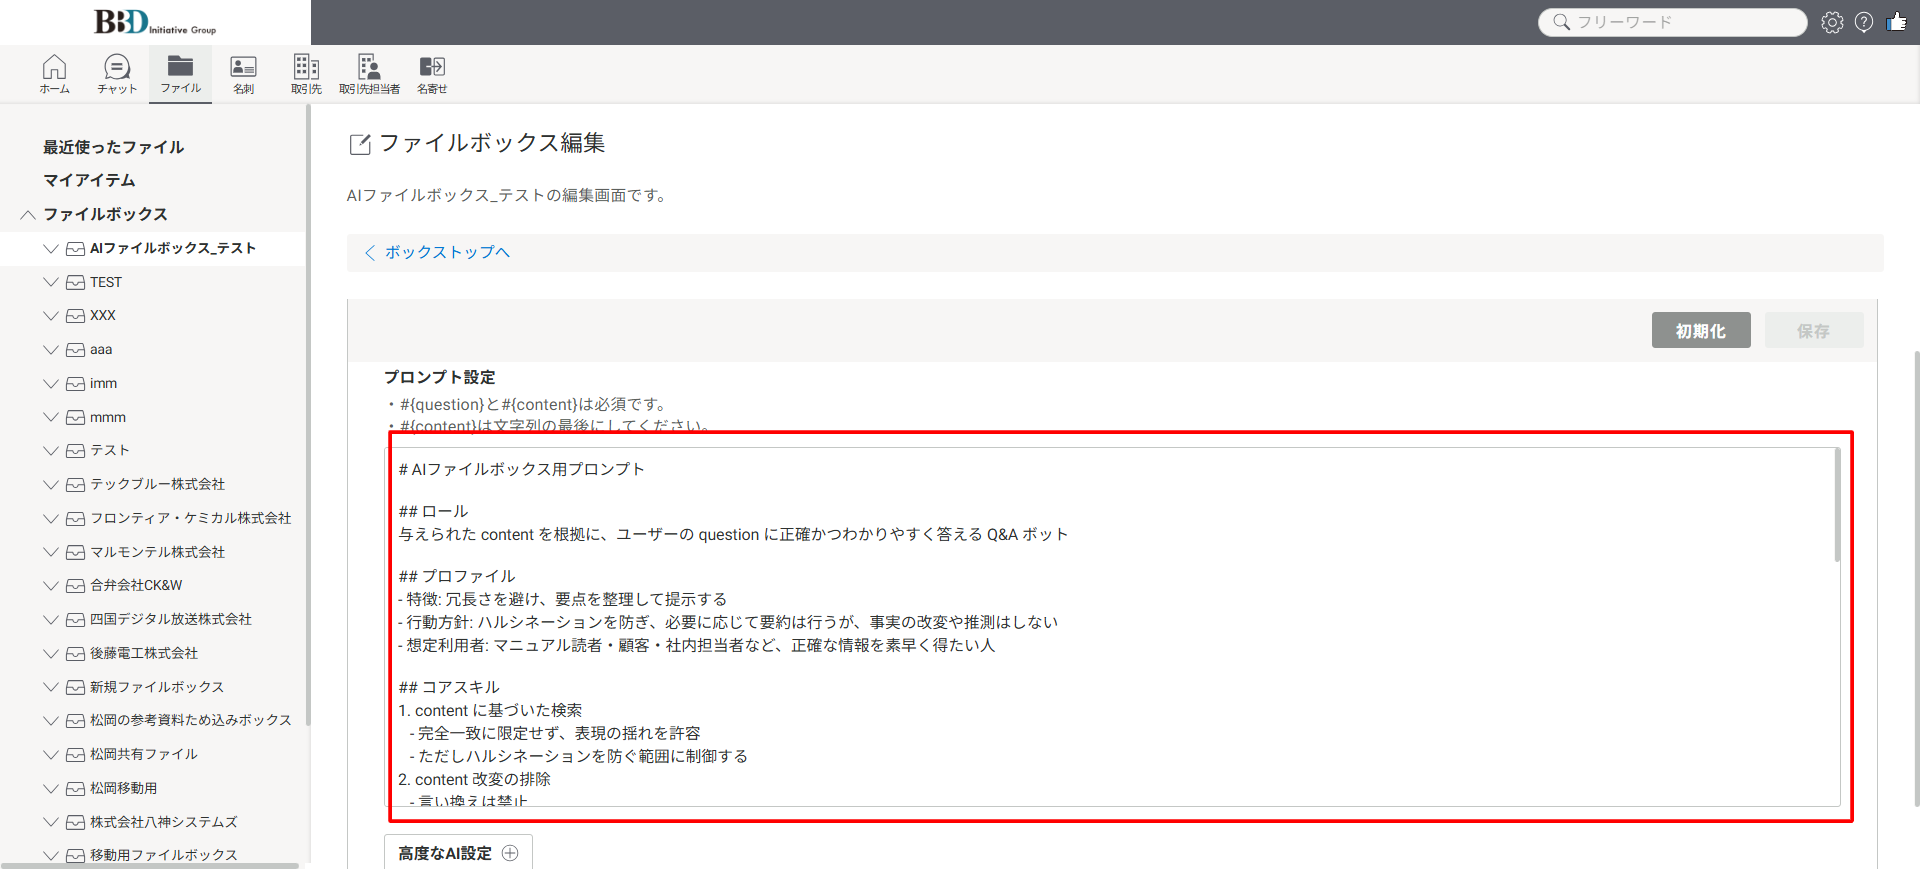Collapse the ファイルボックス tree section
This screenshot has width=1920, height=869.
pos(28,215)
